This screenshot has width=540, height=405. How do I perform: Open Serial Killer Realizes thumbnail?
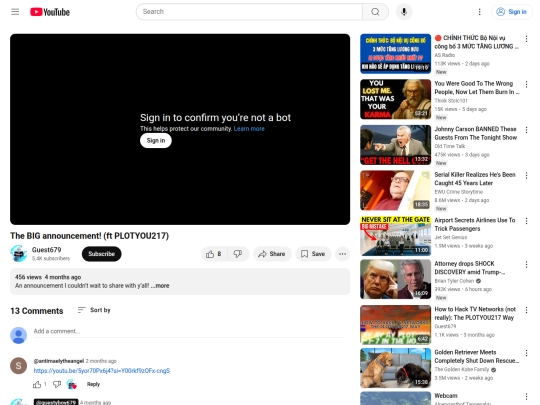[x=395, y=190]
